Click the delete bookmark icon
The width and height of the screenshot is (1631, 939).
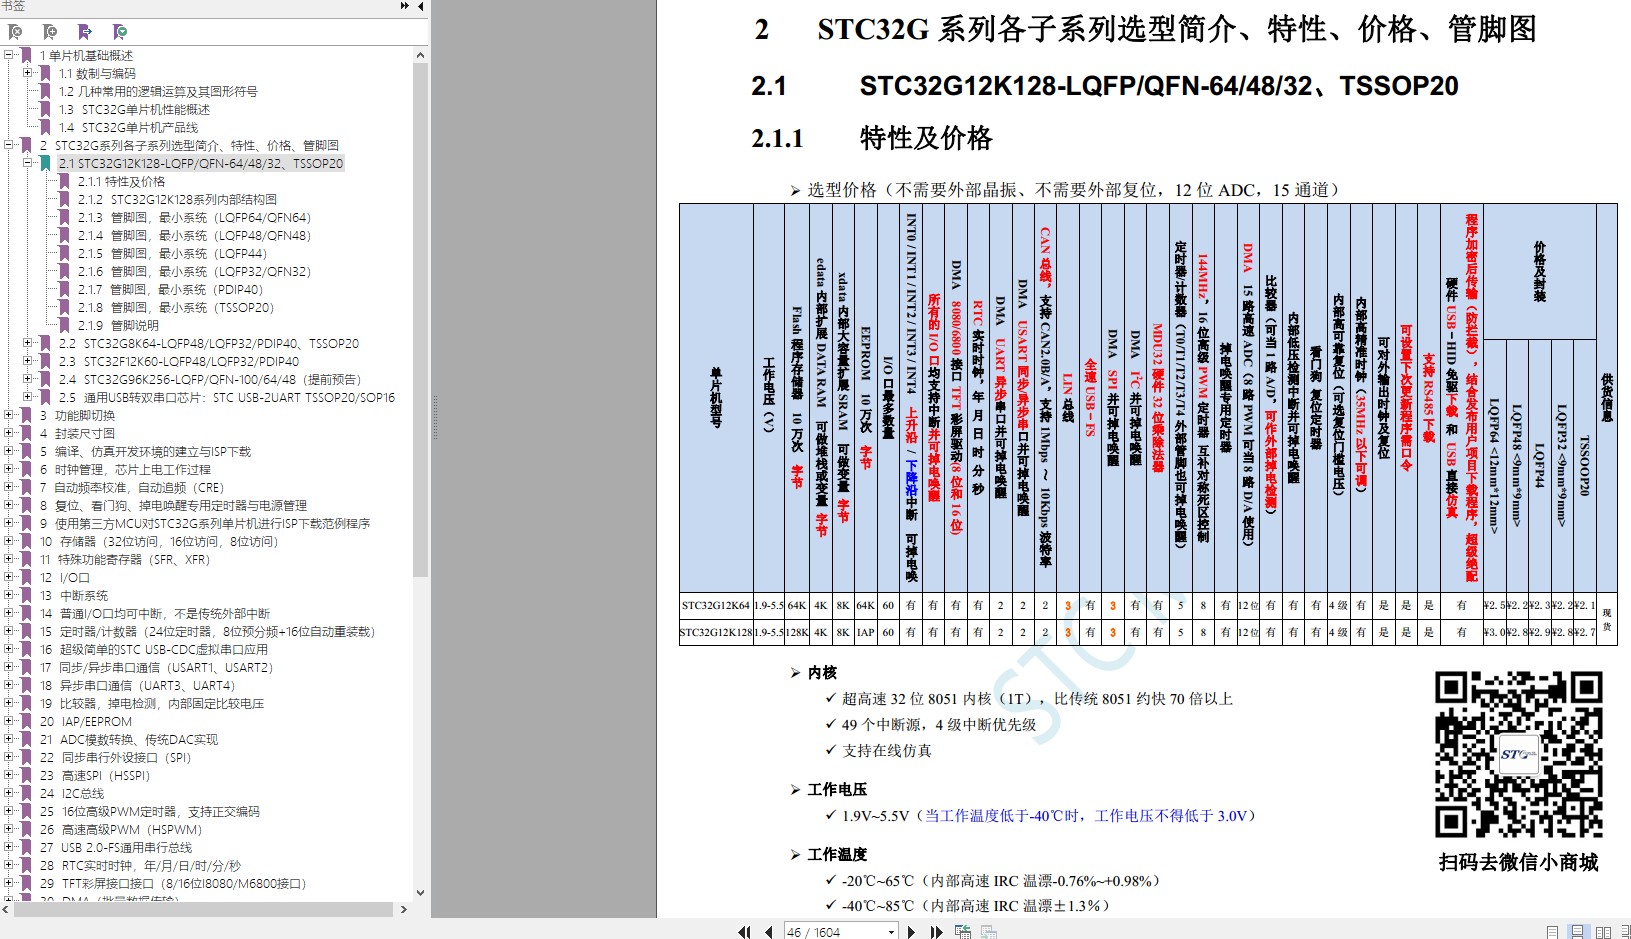coord(16,32)
